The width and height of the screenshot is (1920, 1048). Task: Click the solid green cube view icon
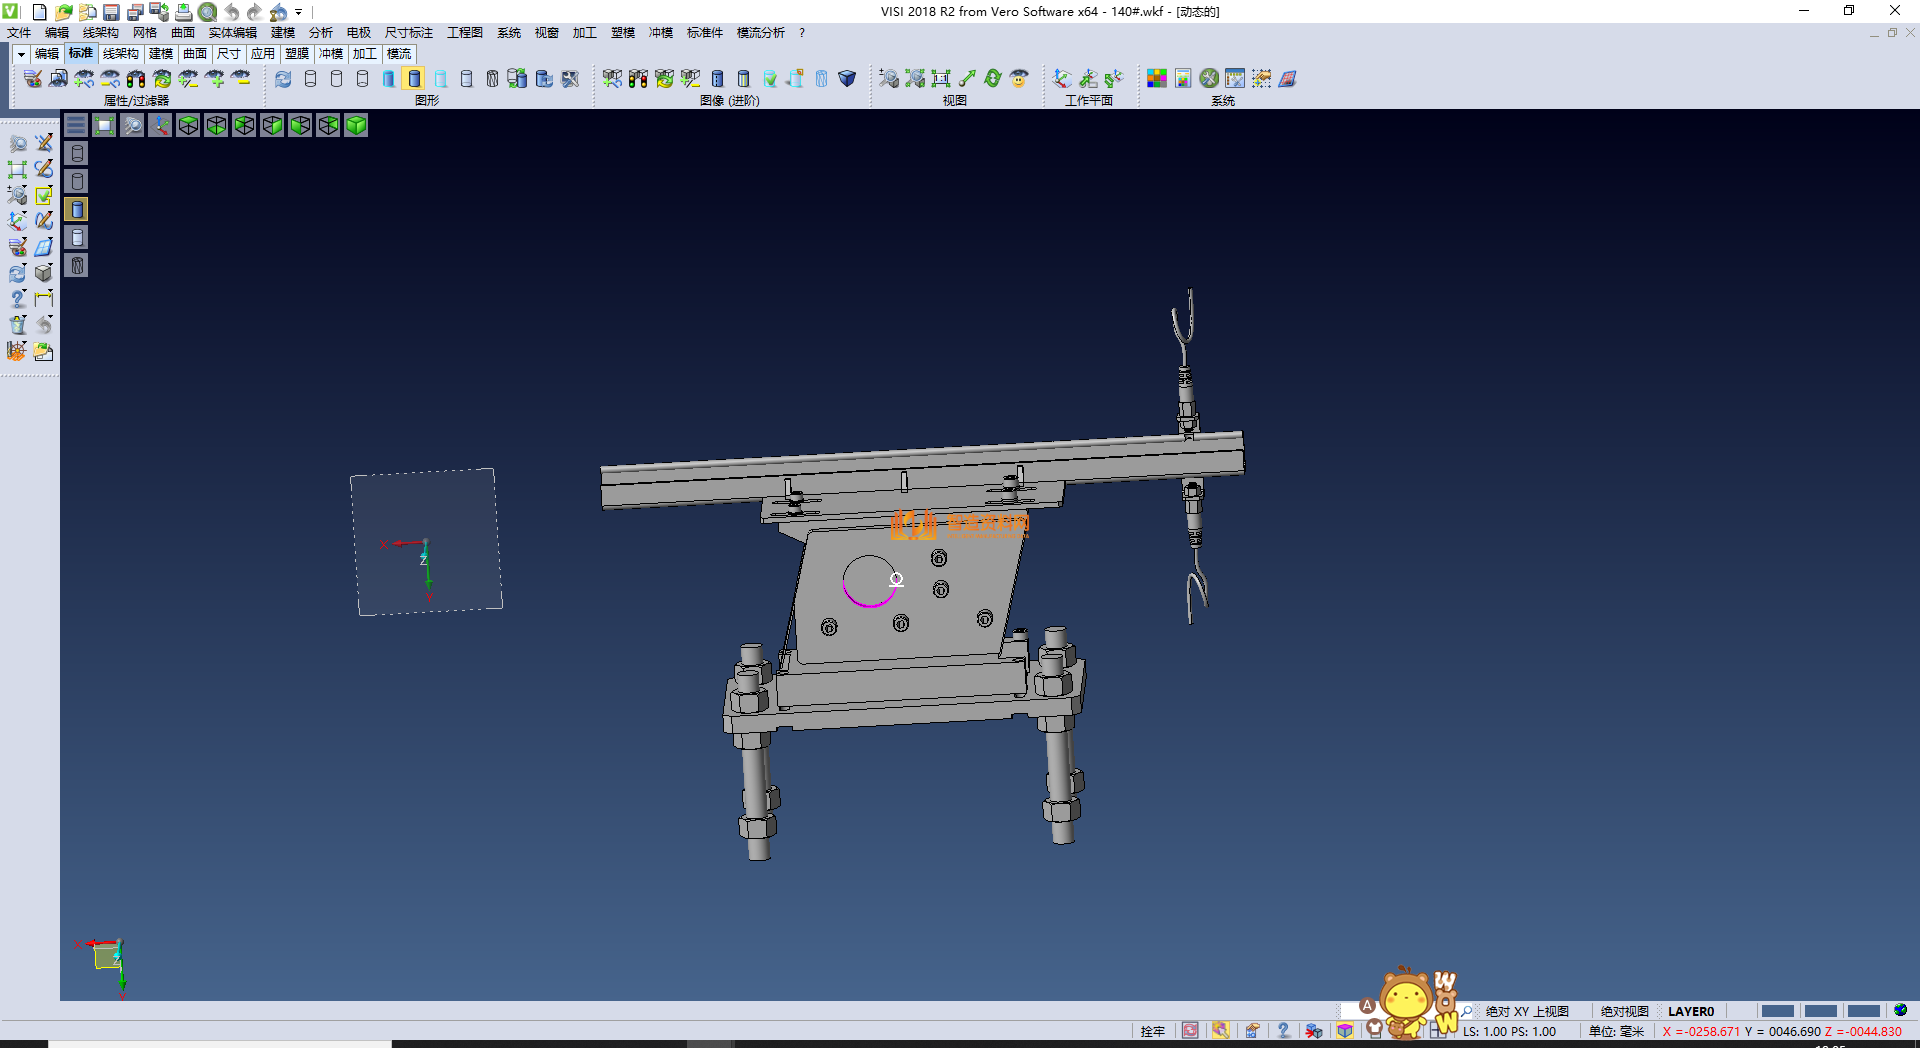(356, 125)
